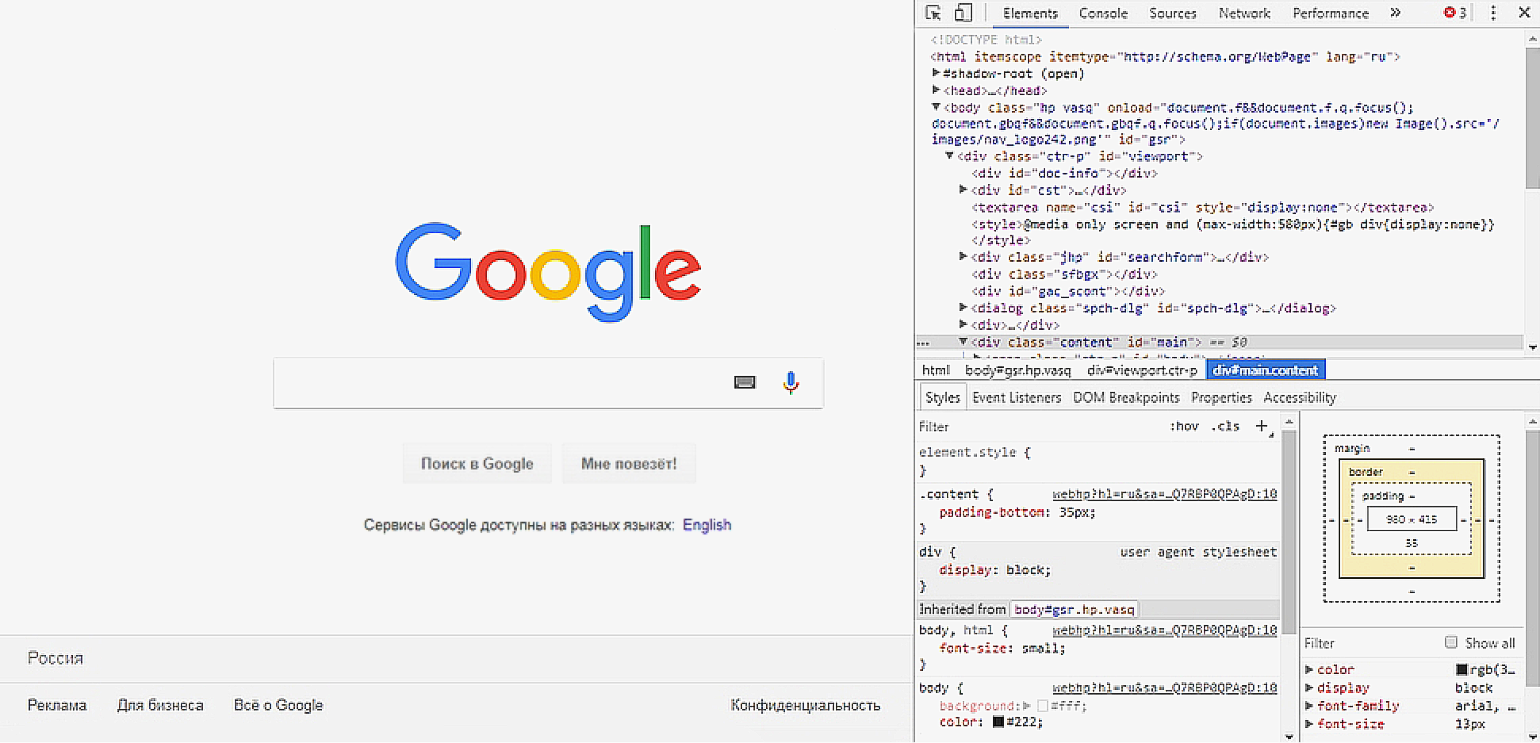
Task: Select the Event Listeners tab
Action: [1016, 397]
